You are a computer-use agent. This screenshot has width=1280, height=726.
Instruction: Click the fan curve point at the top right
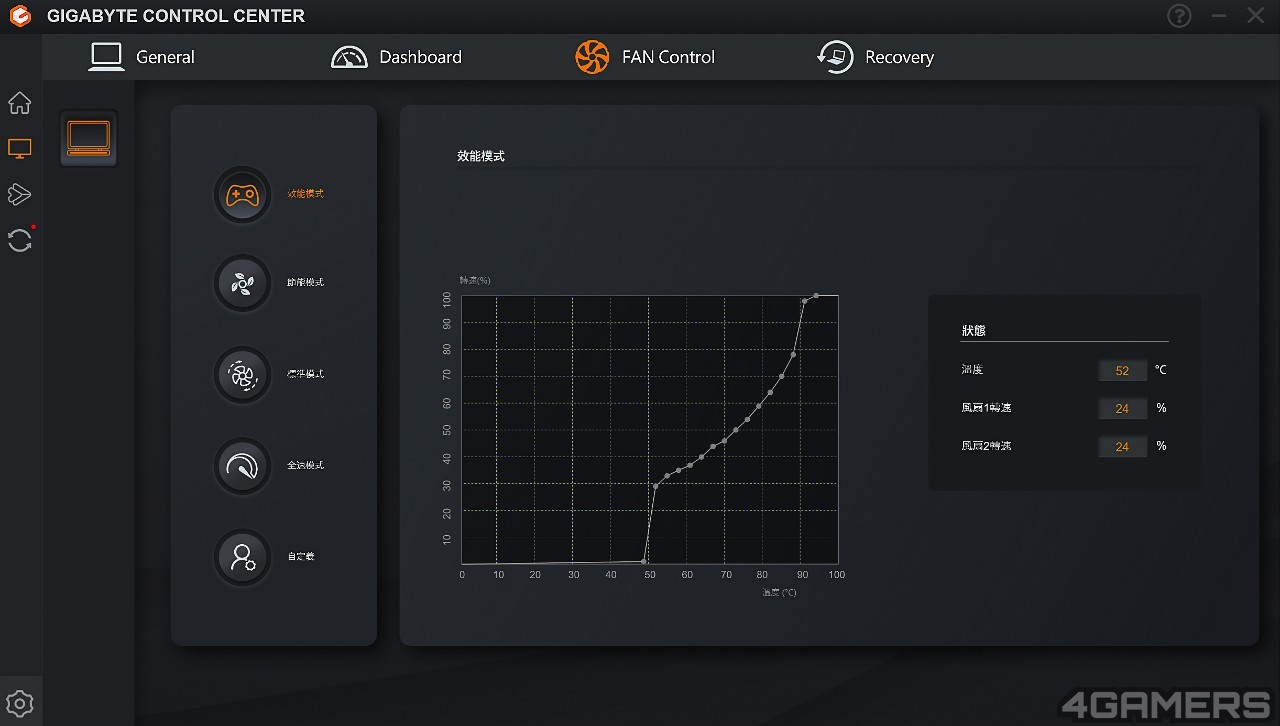coord(816,296)
